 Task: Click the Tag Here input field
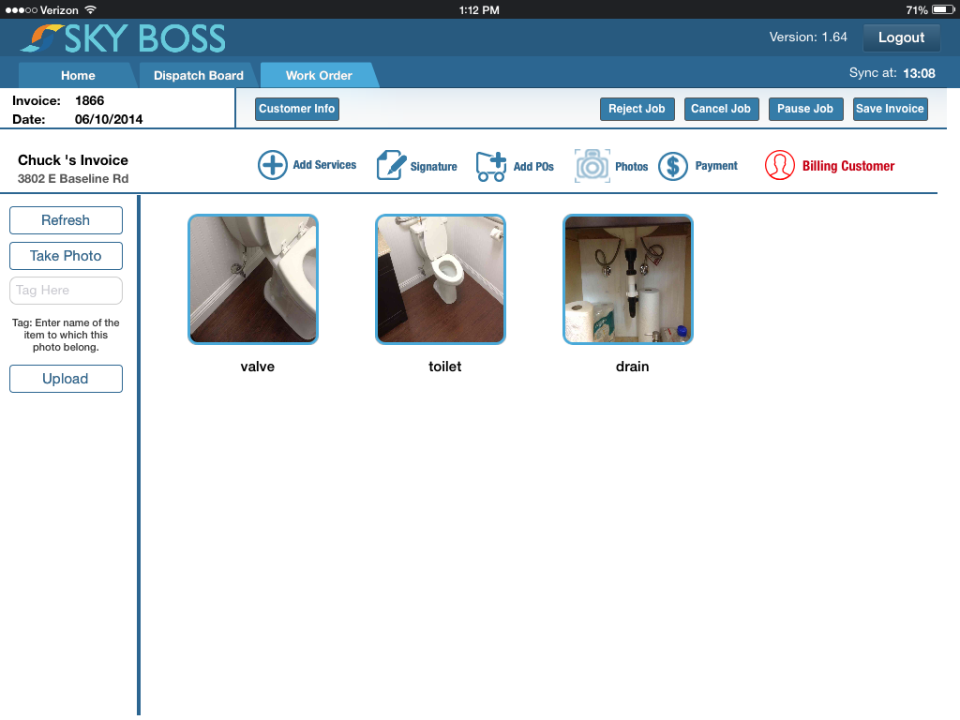click(65, 291)
